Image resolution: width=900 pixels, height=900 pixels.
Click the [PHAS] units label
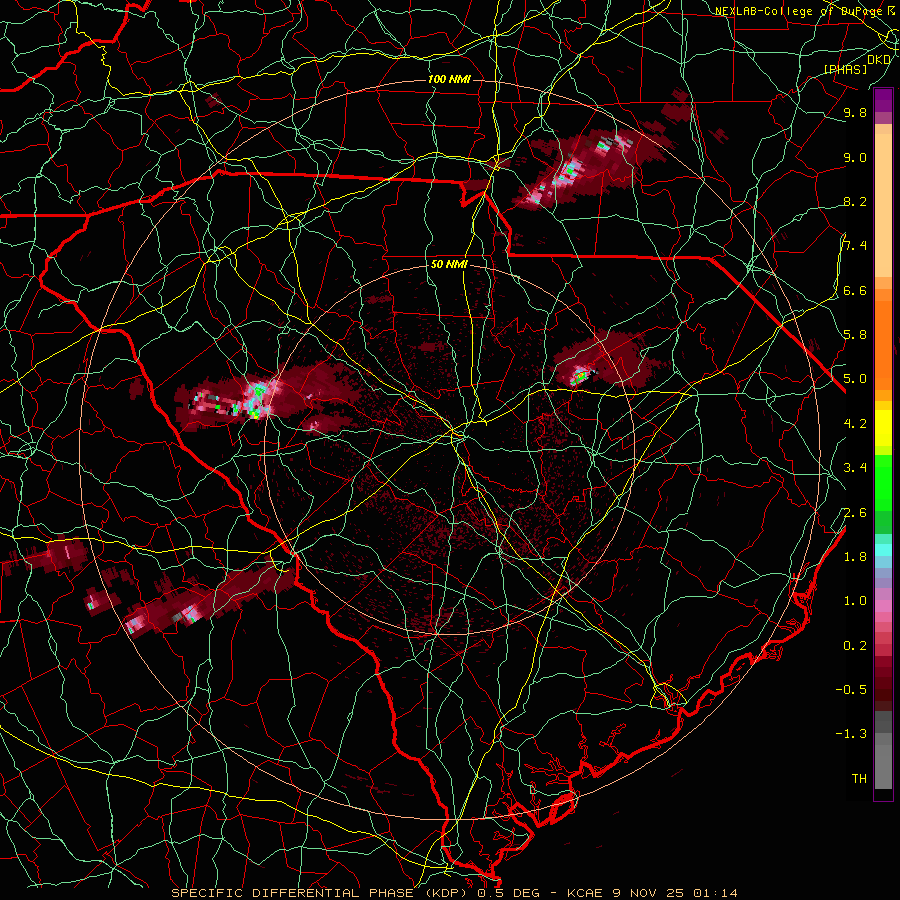pos(845,69)
